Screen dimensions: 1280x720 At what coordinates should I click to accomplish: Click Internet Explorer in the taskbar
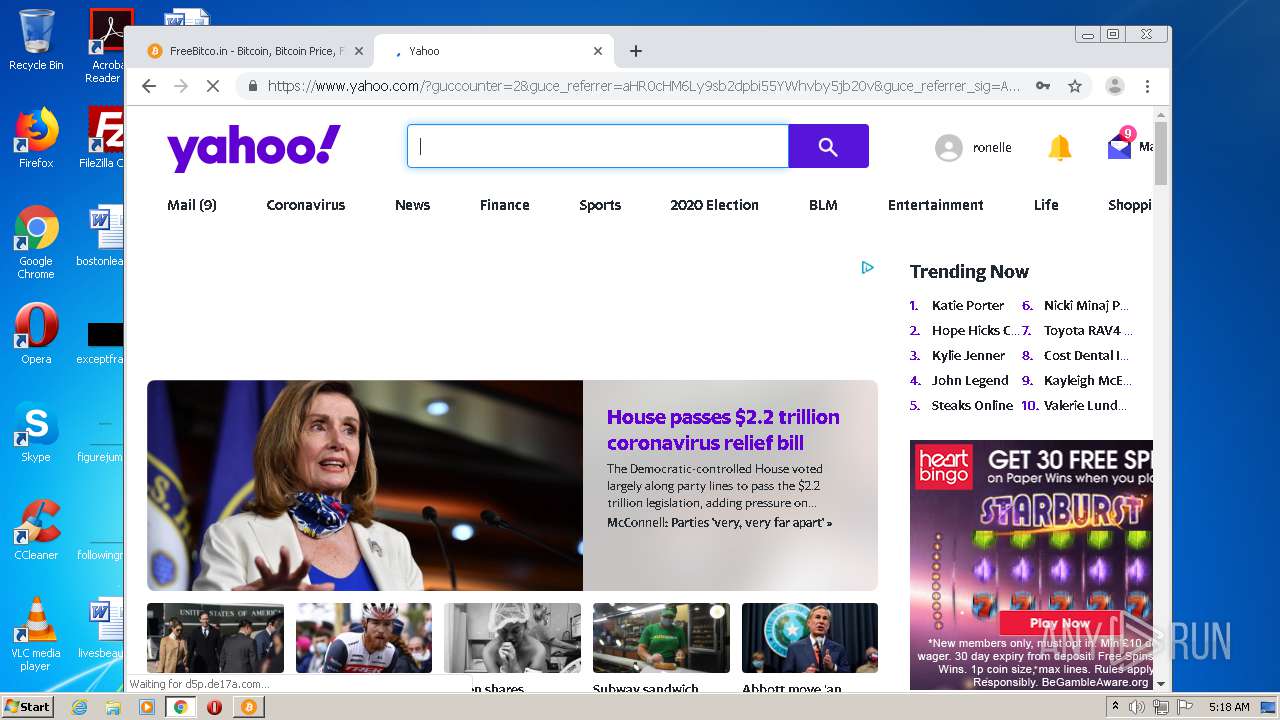pos(79,707)
